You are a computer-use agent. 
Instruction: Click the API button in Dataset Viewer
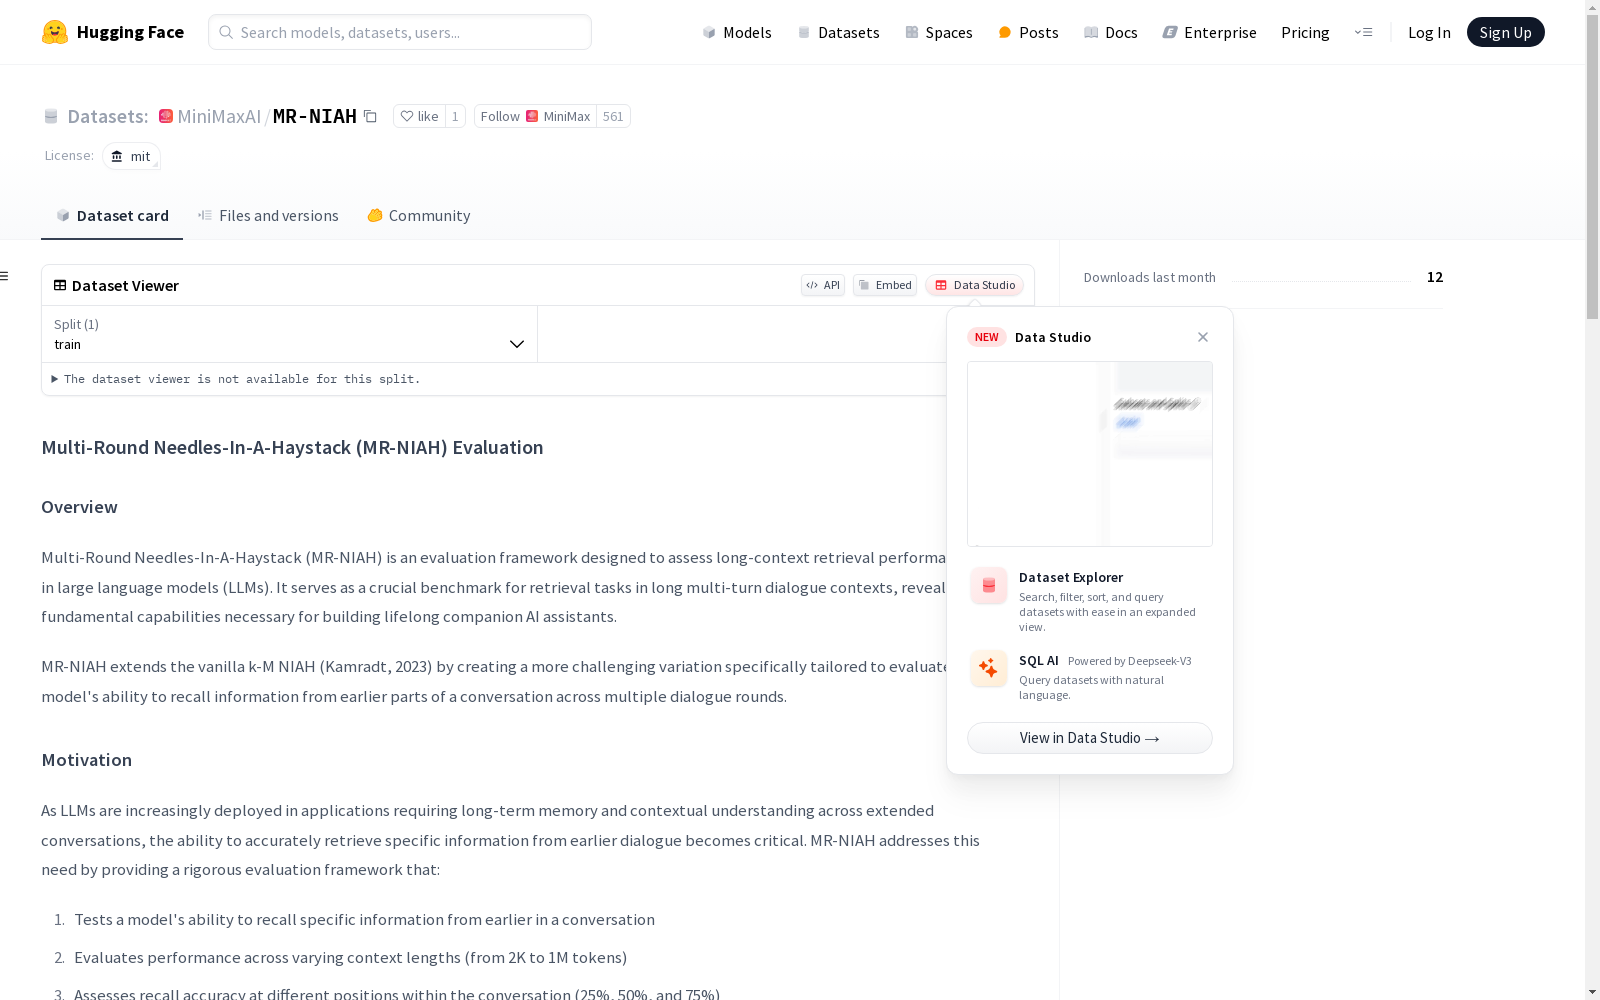(x=823, y=285)
